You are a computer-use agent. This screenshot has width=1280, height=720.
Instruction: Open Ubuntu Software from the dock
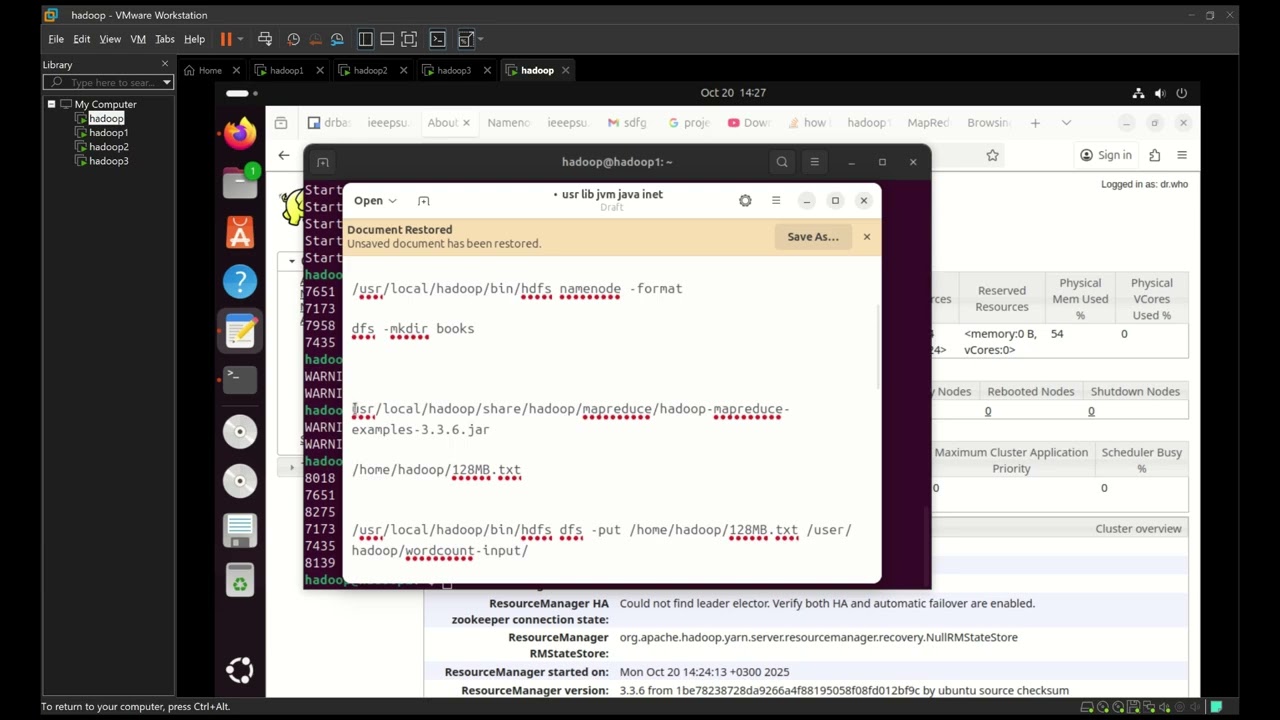(240, 232)
